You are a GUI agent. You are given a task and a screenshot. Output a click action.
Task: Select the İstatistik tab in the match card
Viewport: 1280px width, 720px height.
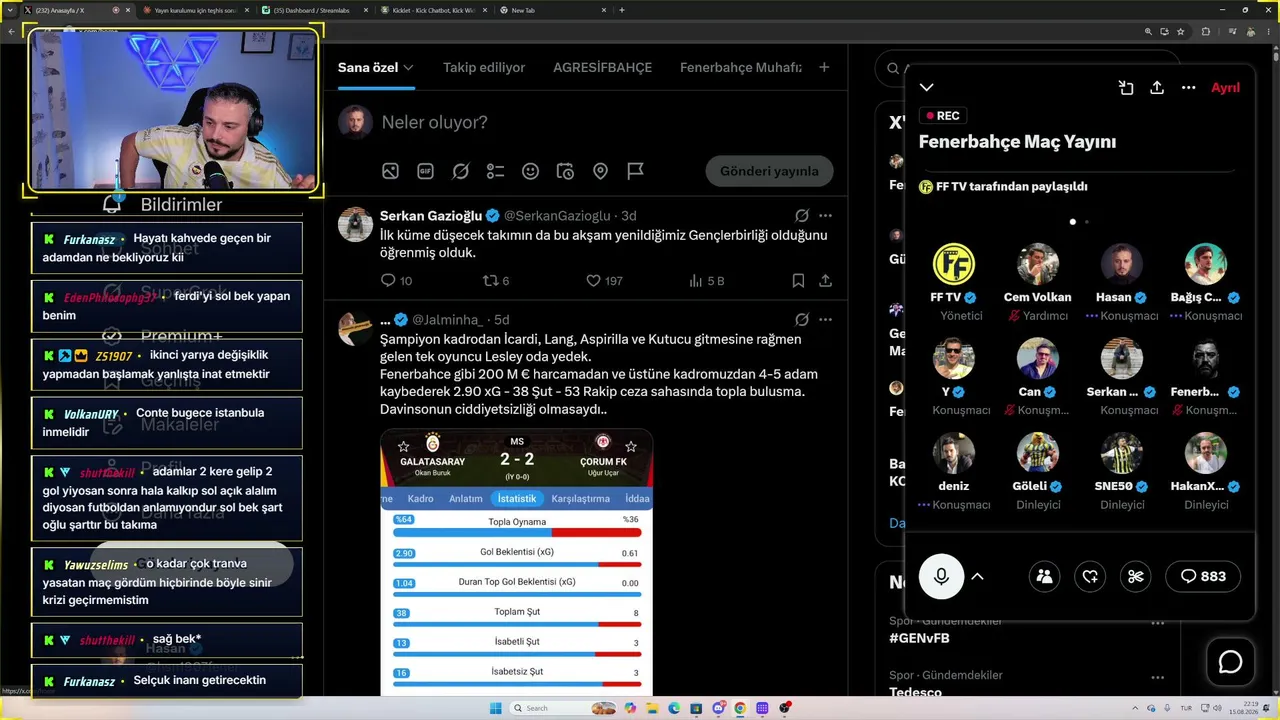tap(517, 498)
